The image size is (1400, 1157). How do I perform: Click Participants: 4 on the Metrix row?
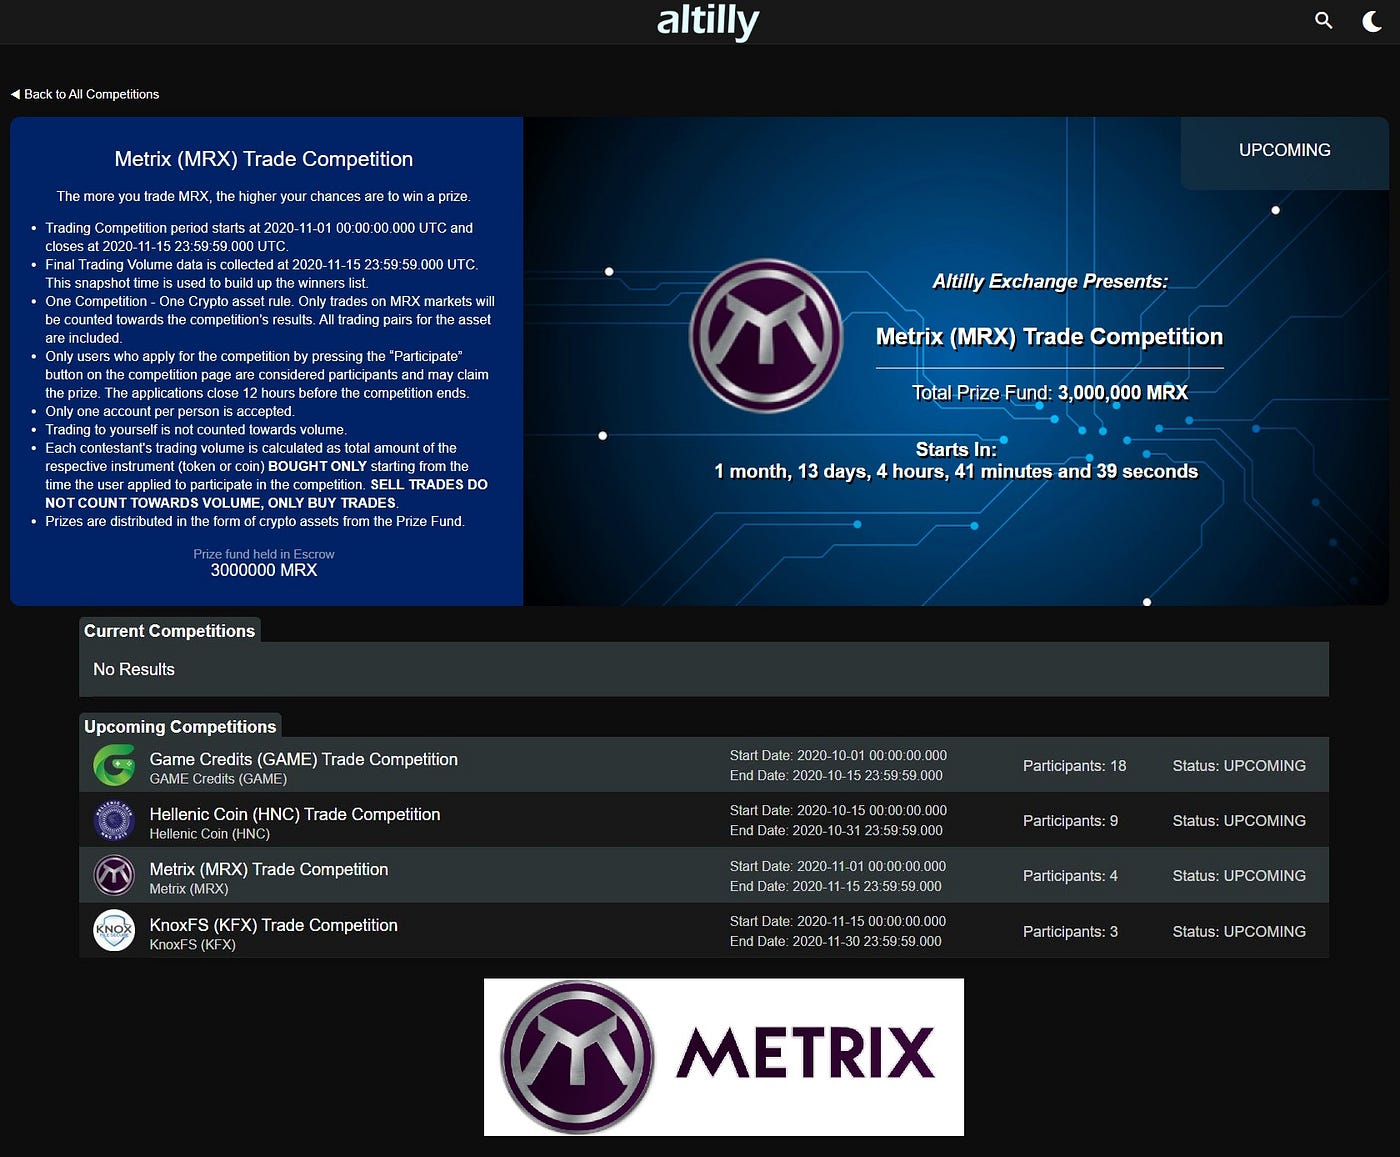coord(1070,875)
